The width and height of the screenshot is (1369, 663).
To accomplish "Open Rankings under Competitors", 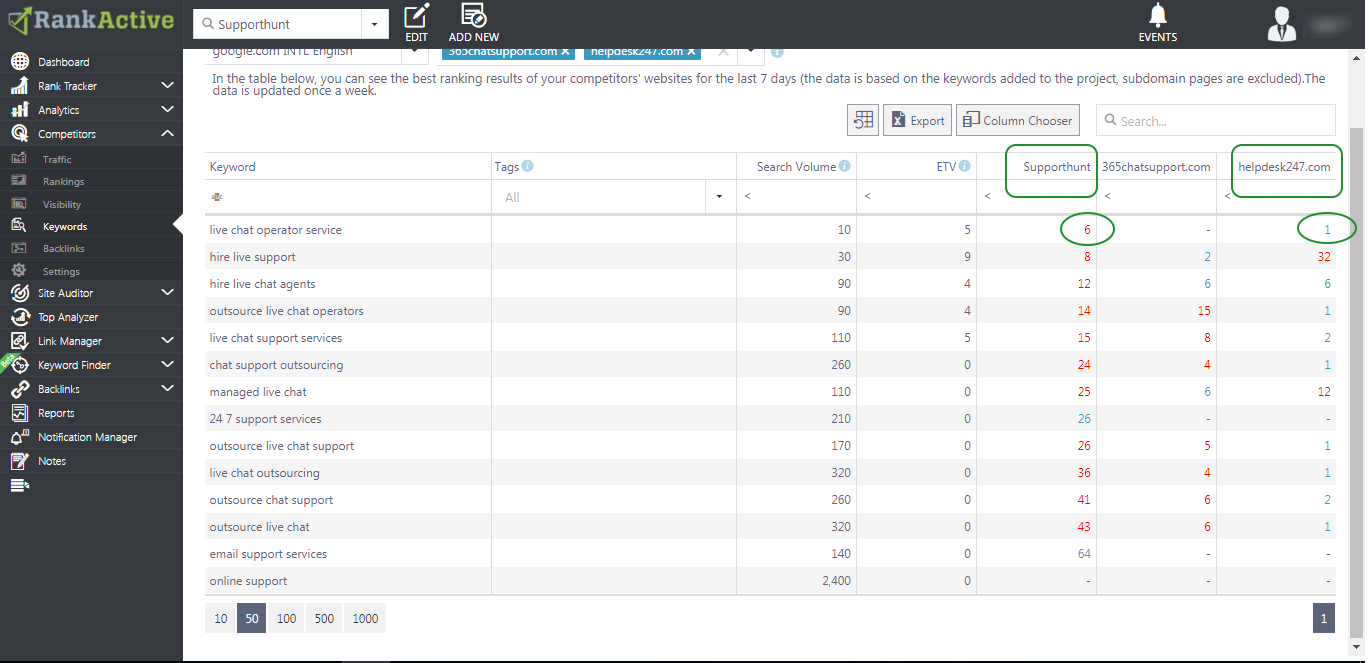I will tap(63, 182).
